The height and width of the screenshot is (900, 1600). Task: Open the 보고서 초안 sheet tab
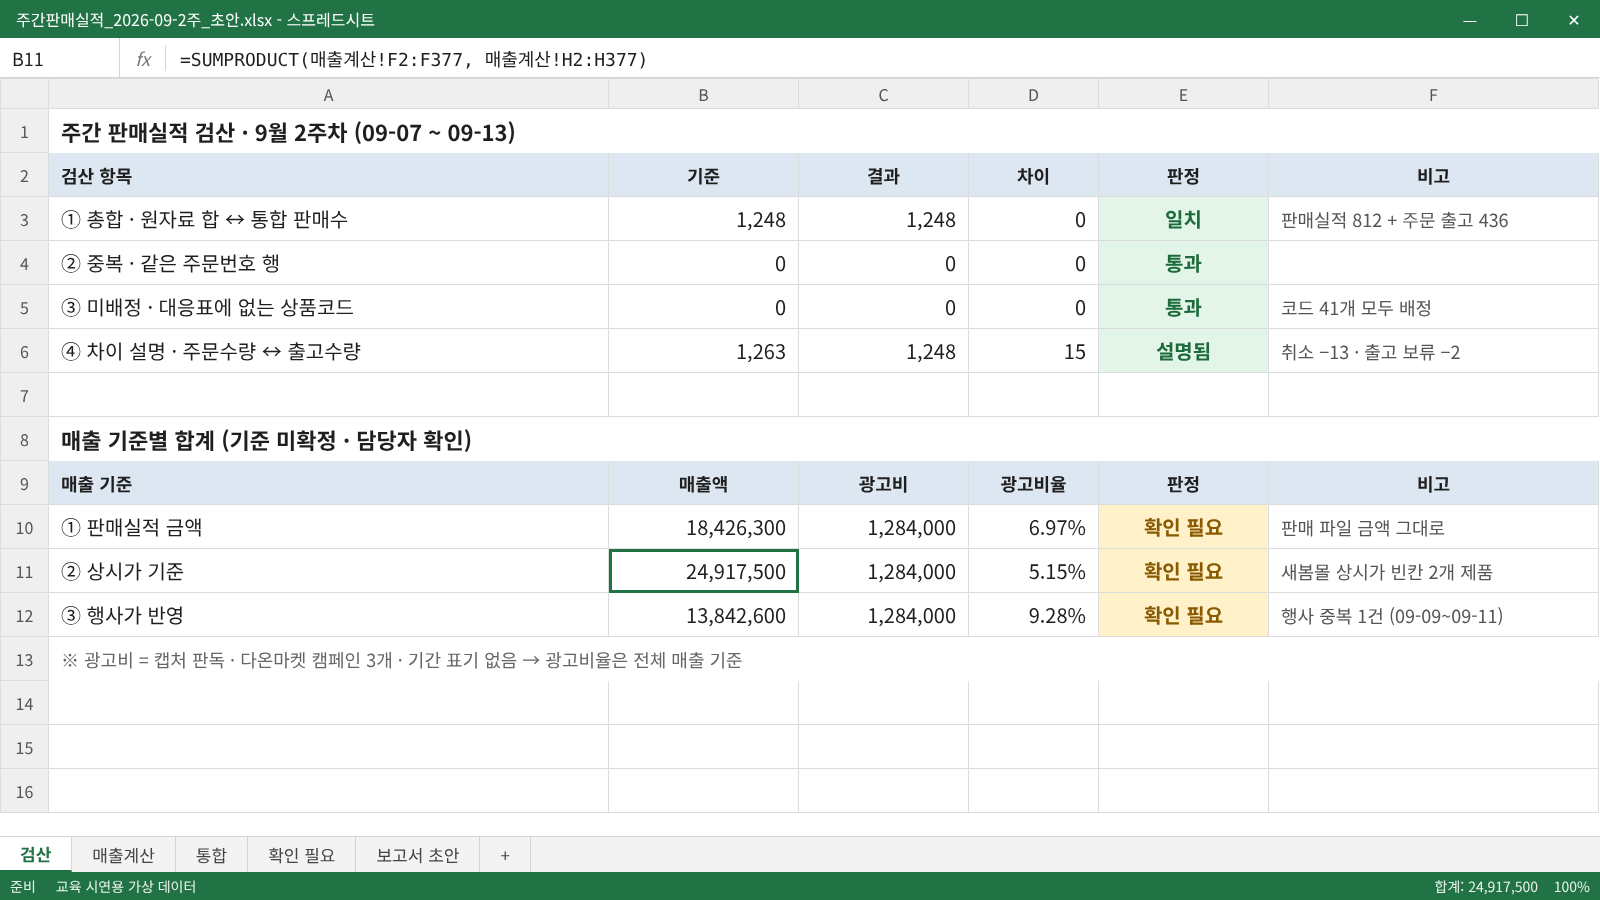(417, 855)
